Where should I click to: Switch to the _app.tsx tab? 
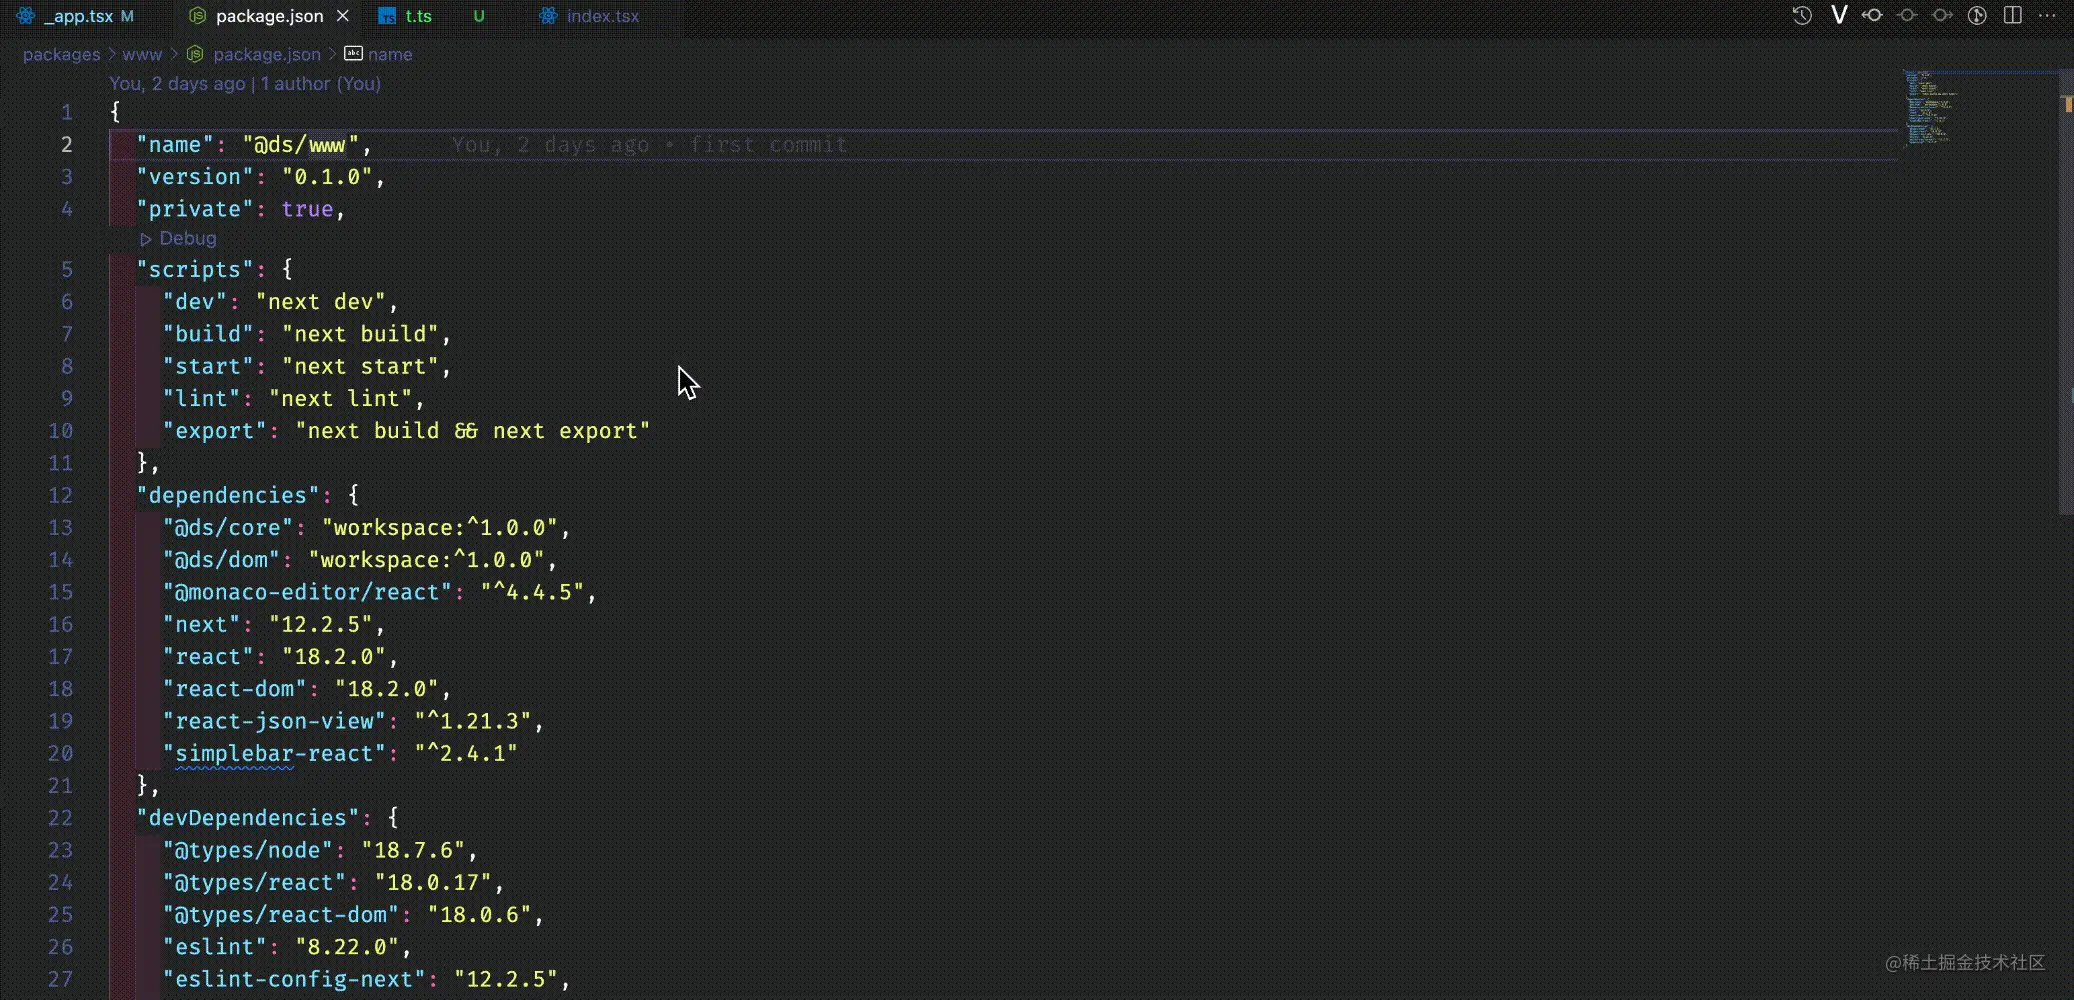click(79, 16)
